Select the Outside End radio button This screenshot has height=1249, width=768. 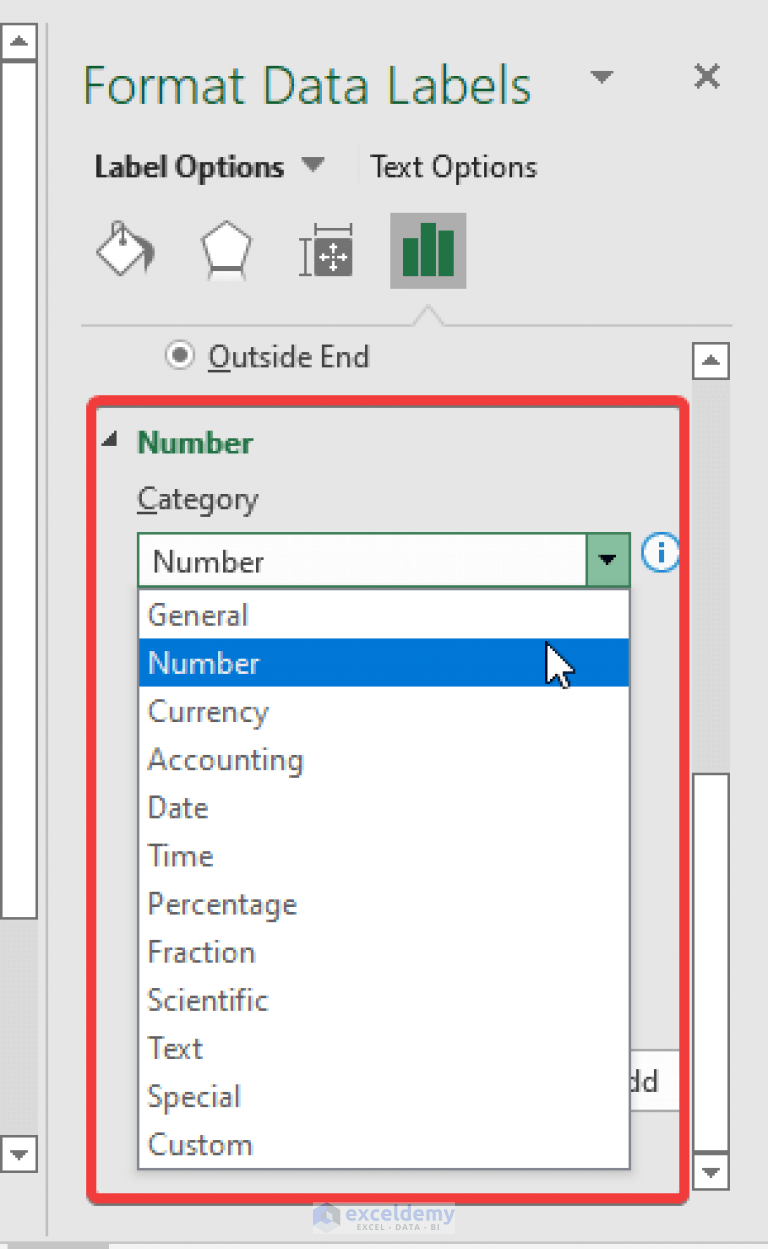tap(181, 356)
